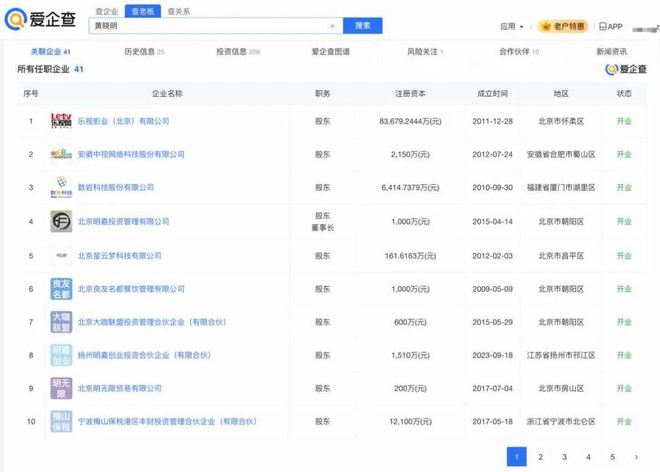Viewport: 660px width, 472px height.
Task: Open 北京明嘉投资管理有限公司 link
Action: pos(123,221)
